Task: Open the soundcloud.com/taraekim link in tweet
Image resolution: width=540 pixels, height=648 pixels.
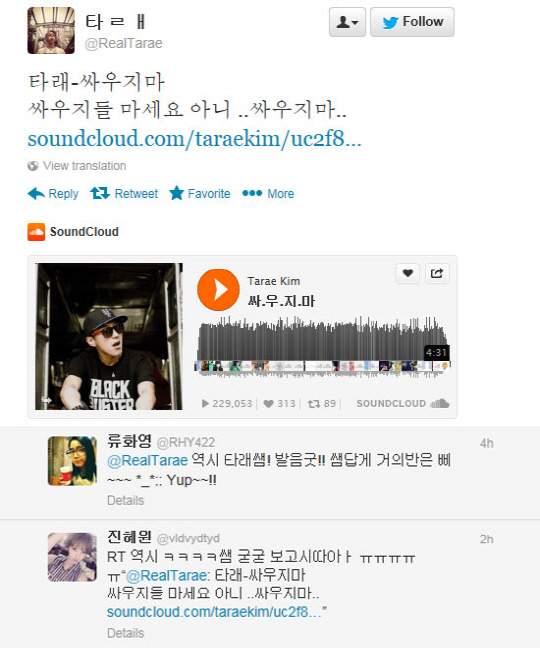Action: pos(194,138)
